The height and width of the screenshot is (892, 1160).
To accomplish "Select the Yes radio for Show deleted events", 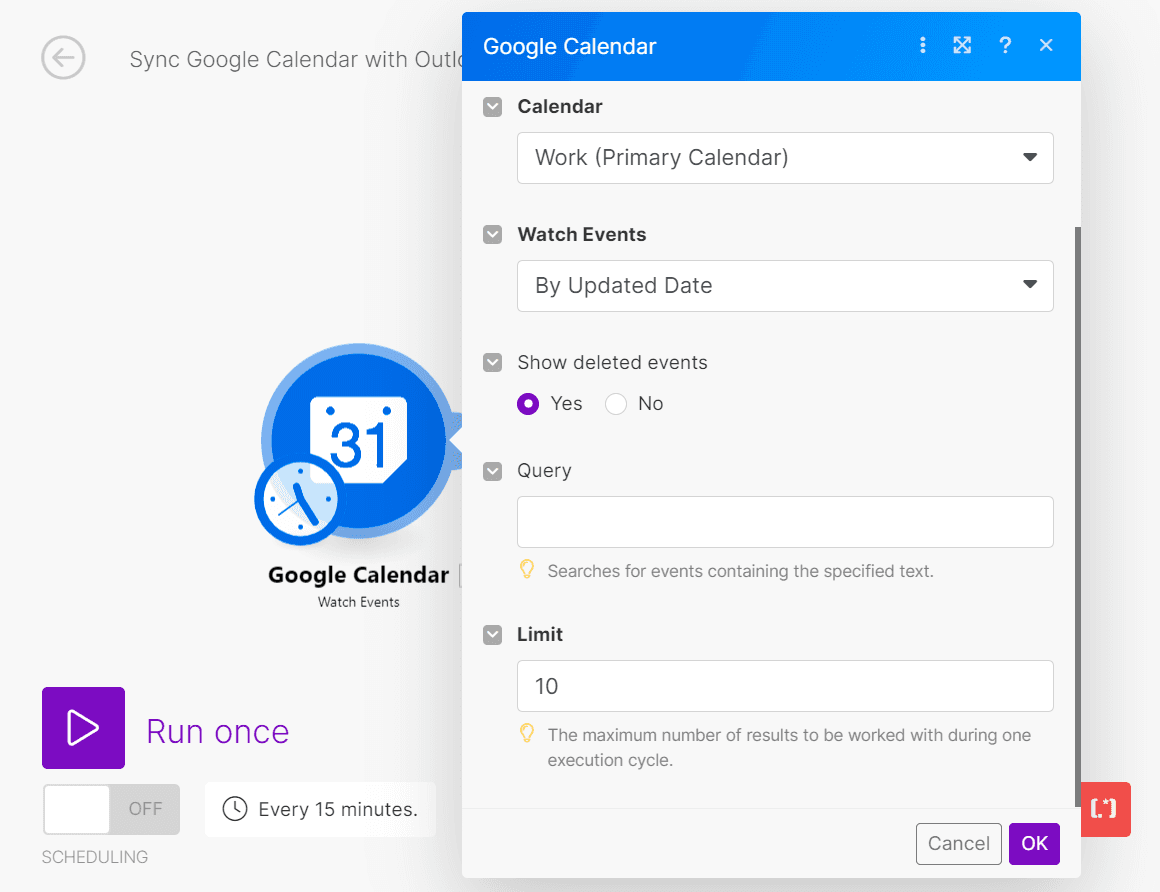I will pyautogui.click(x=527, y=404).
